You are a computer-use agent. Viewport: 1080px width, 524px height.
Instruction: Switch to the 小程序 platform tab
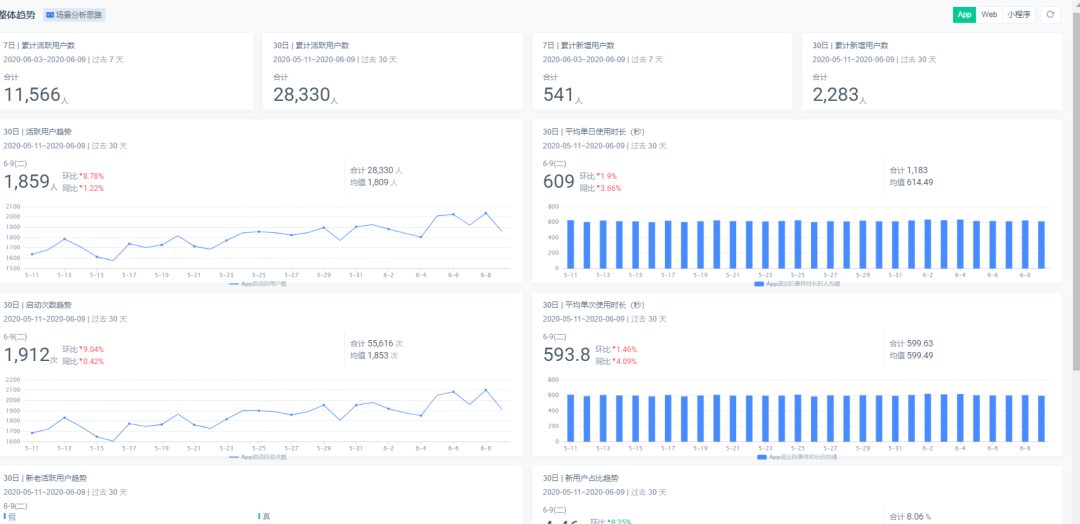click(1019, 14)
